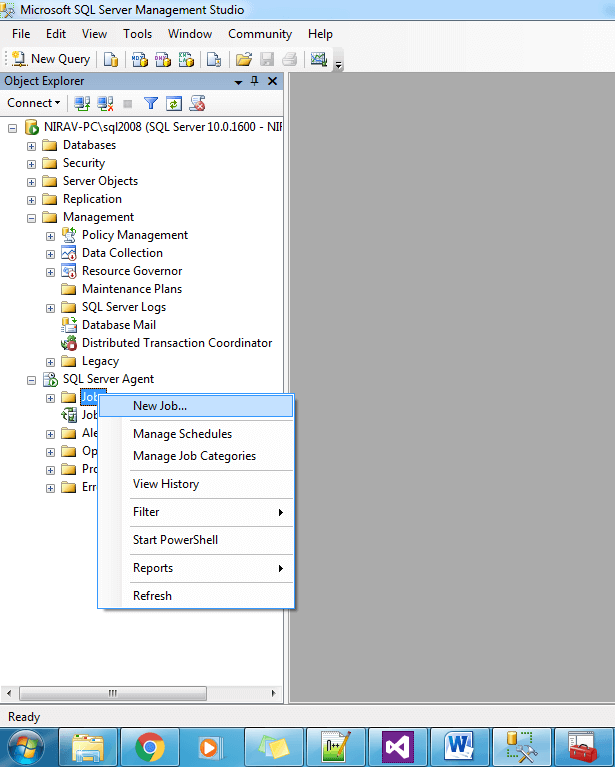Expand the Policy Management node
The height and width of the screenshot is (768, 615).
(x=50, y=236)
